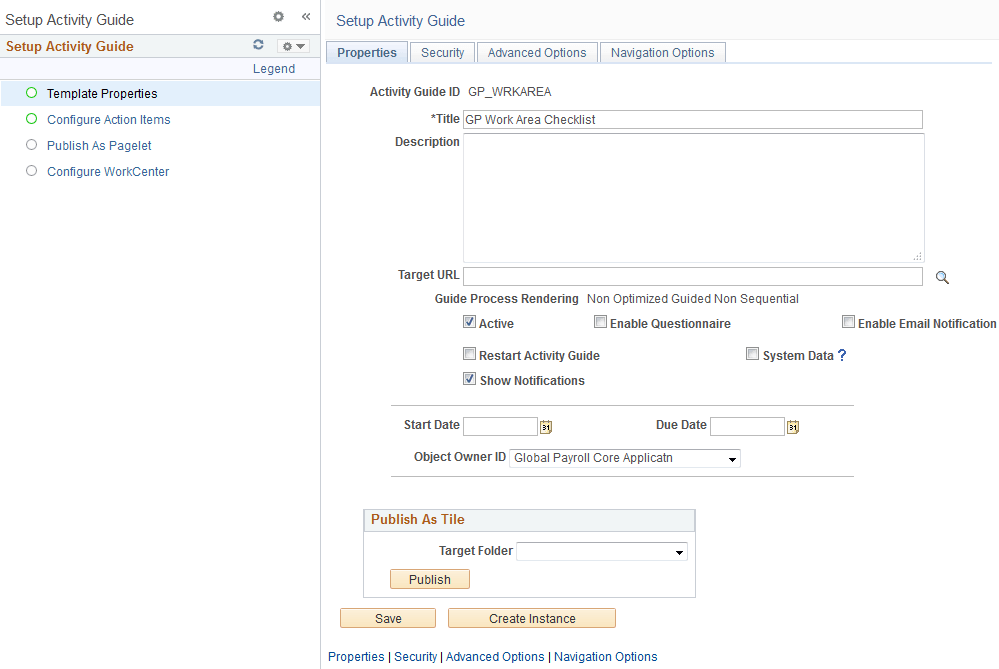
Task: Click the Create Instance button
Action: pyautogui.click(x=531, y=617)
